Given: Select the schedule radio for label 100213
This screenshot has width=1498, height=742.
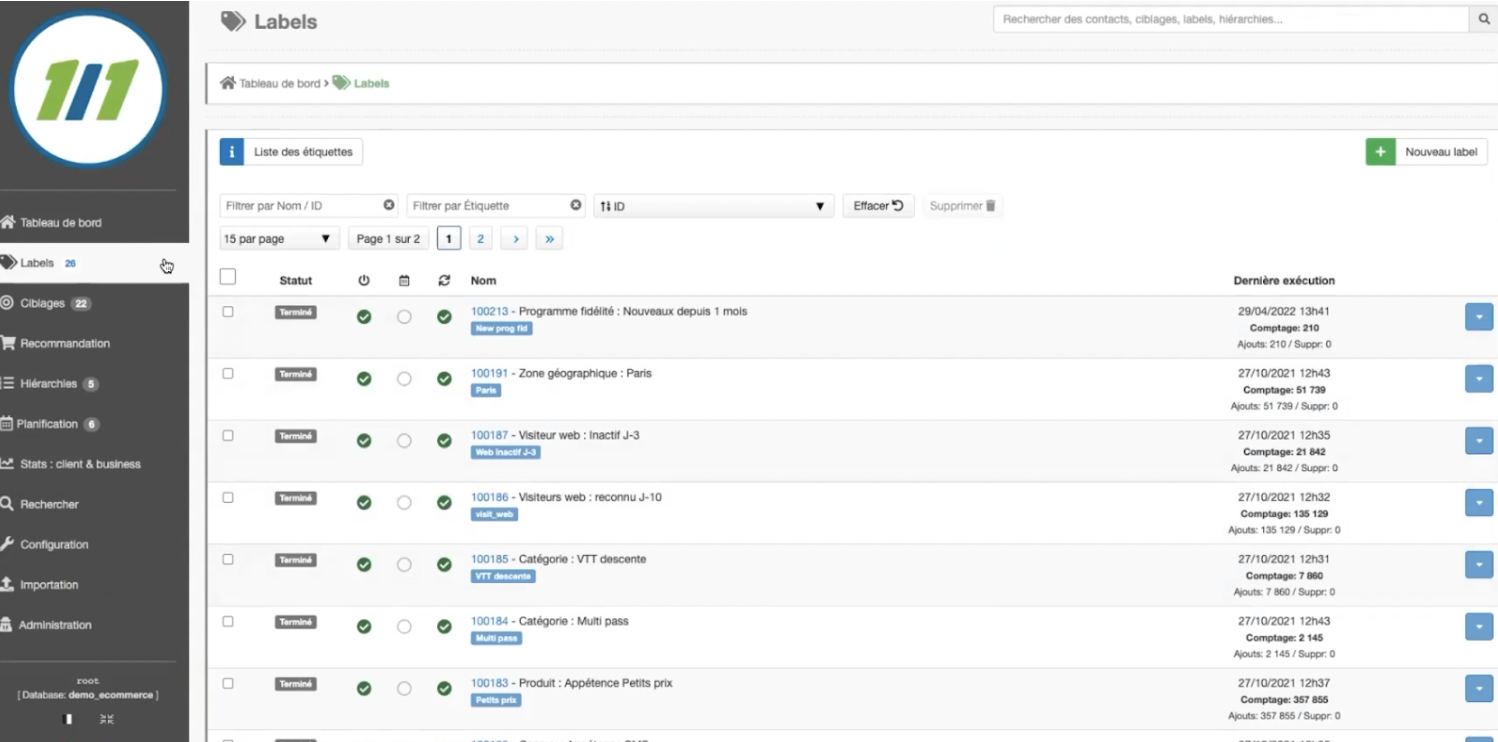Looking at the screenshot, I should coord(404,317).
